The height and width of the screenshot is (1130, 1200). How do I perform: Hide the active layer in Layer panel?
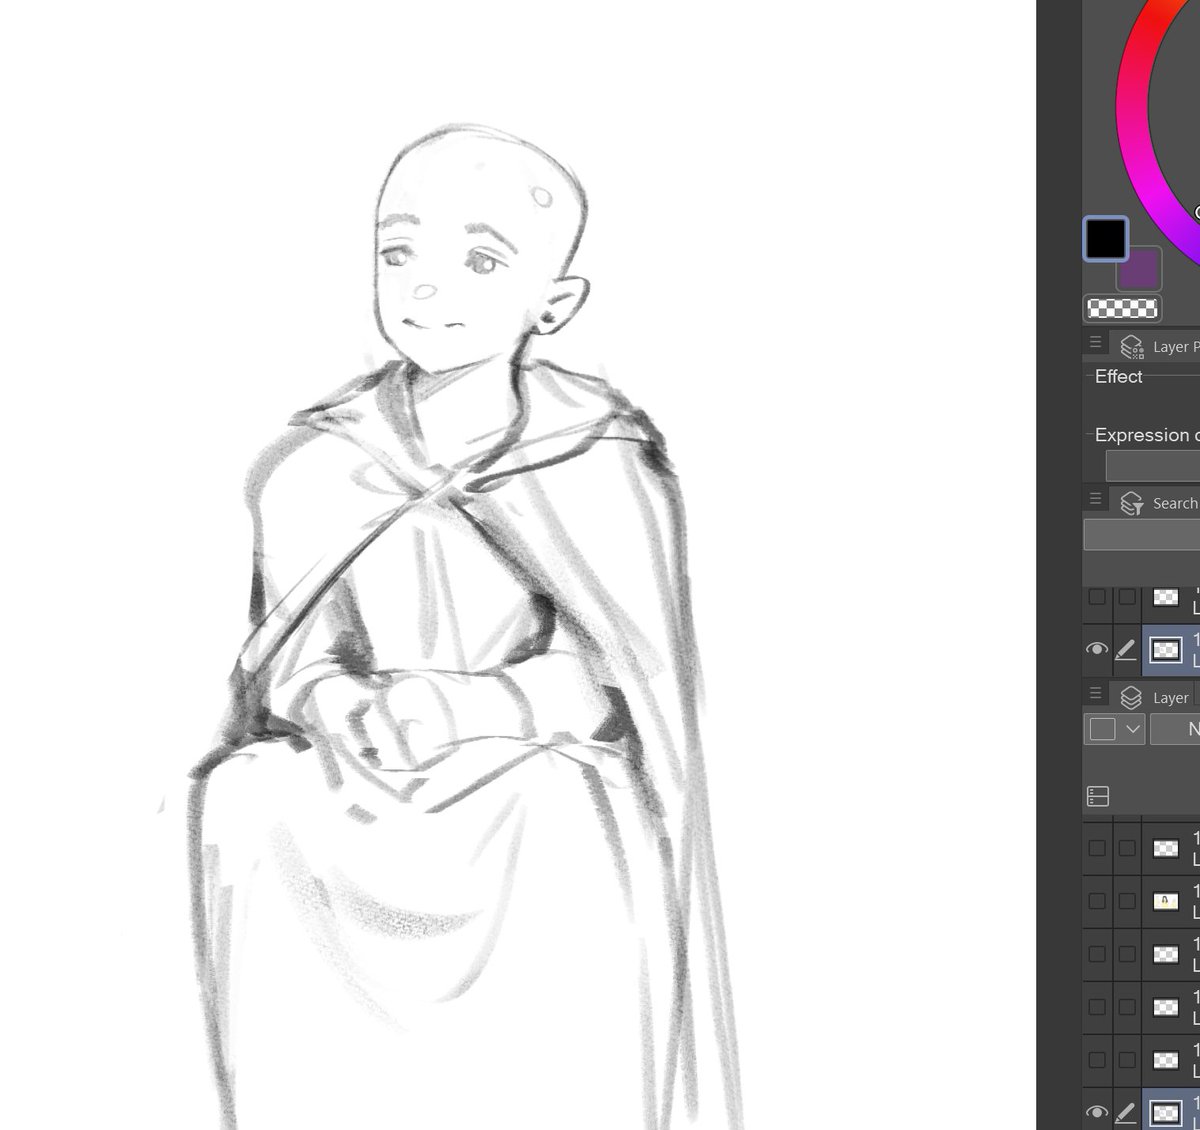coord(1097,1112)
